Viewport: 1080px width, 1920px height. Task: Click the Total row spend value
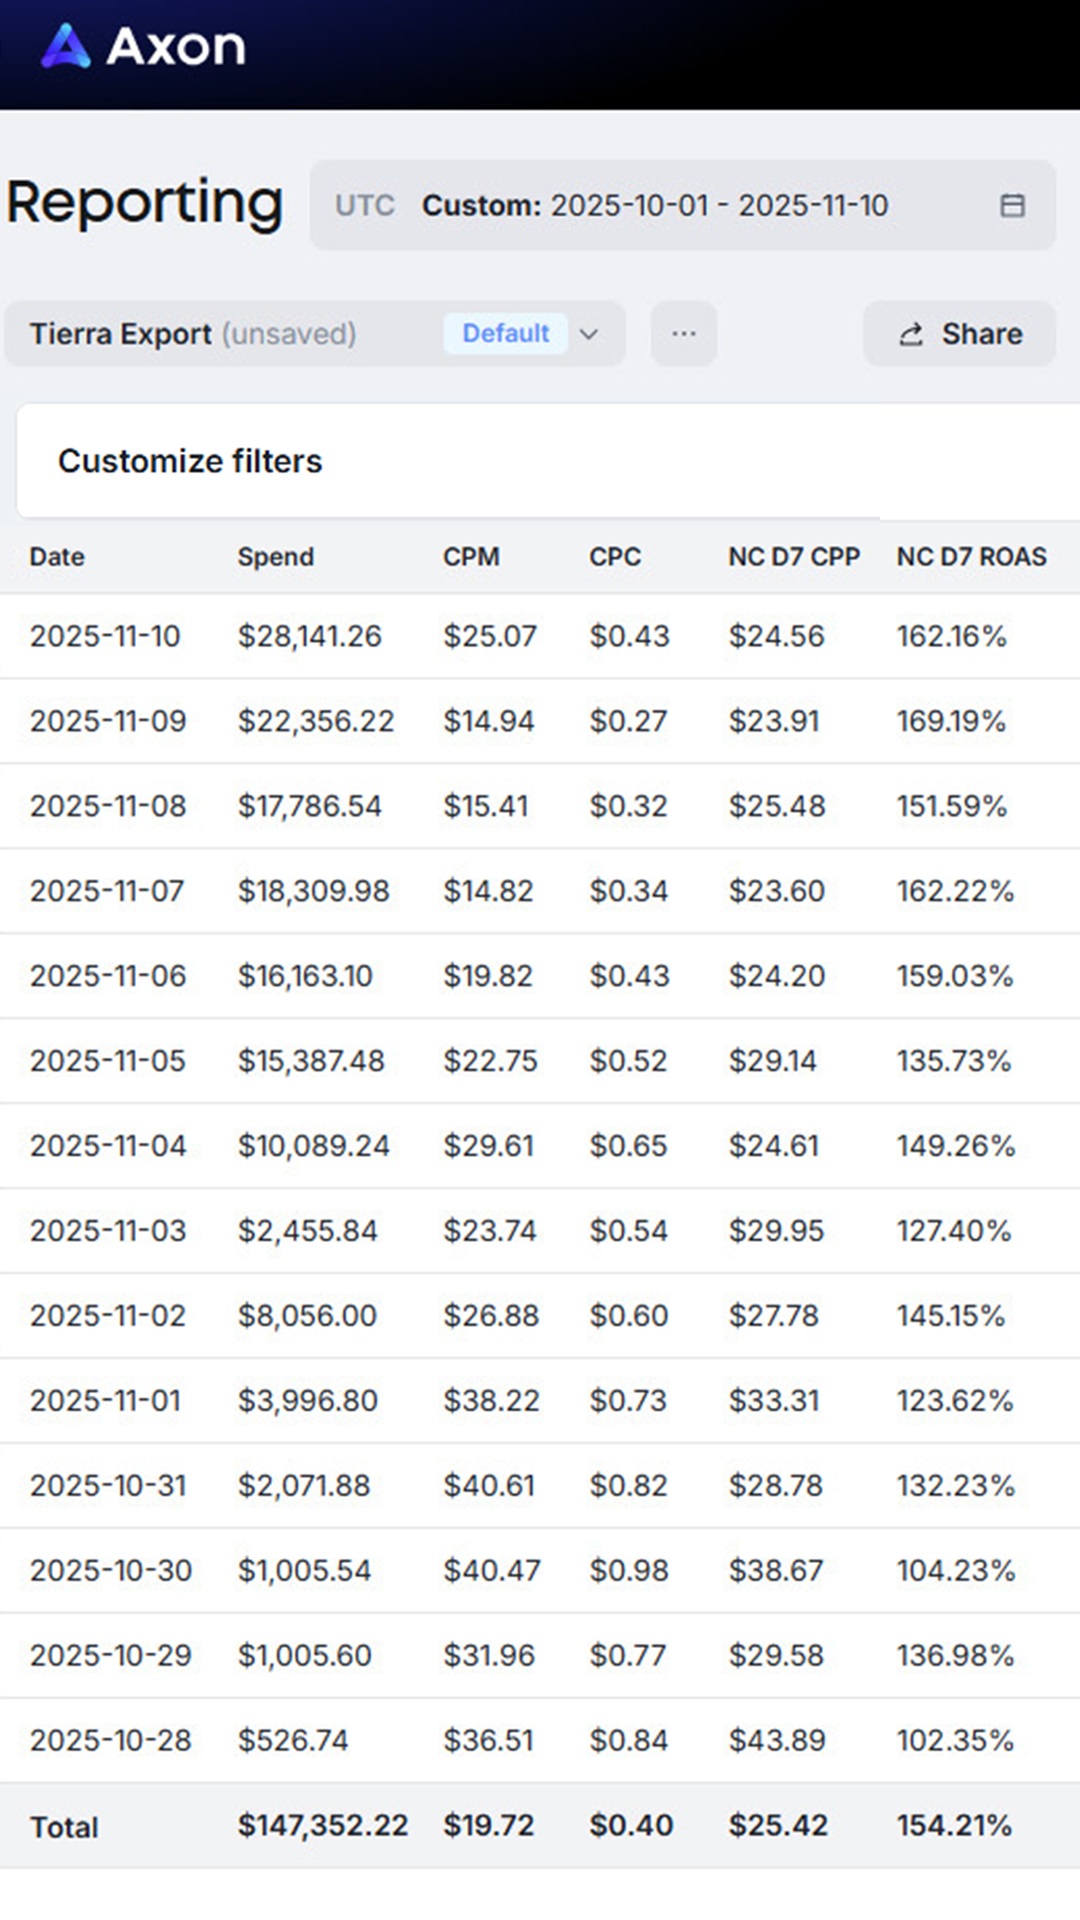(322, 1824)
